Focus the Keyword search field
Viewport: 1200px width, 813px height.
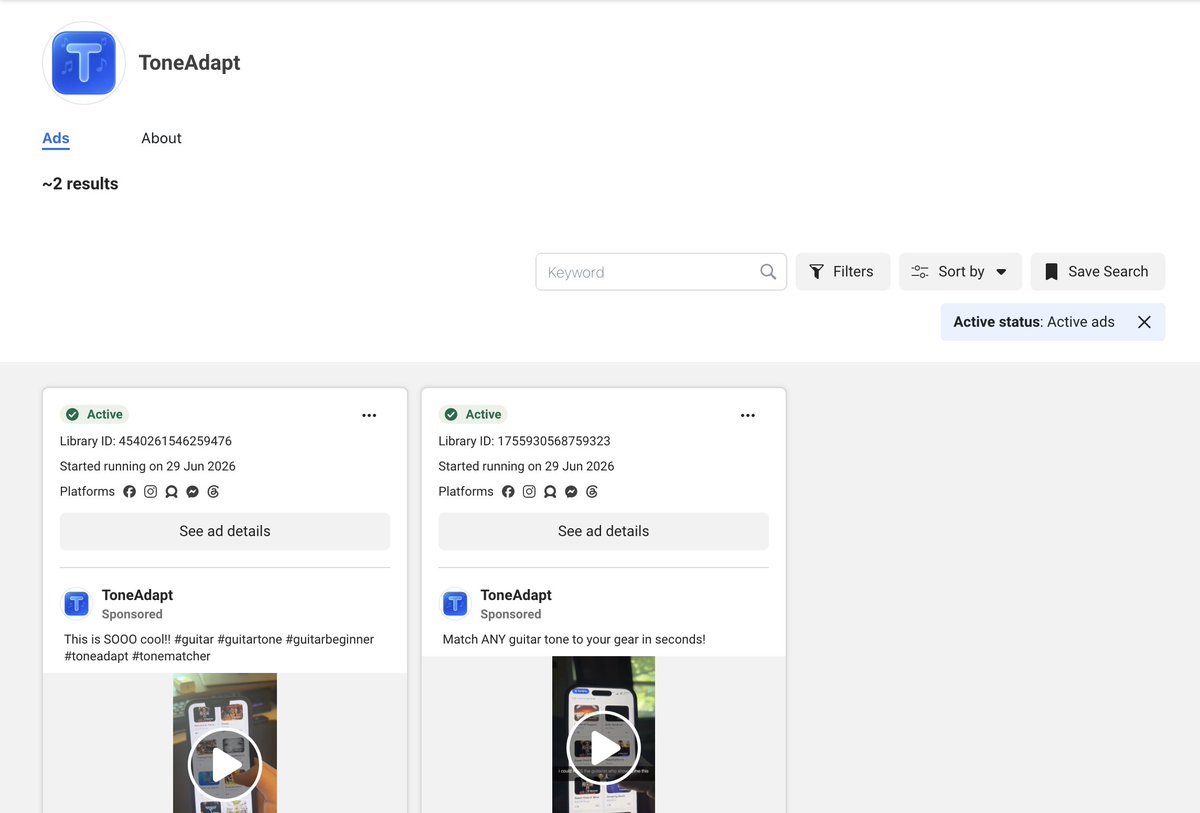click(x=661, y=272)
